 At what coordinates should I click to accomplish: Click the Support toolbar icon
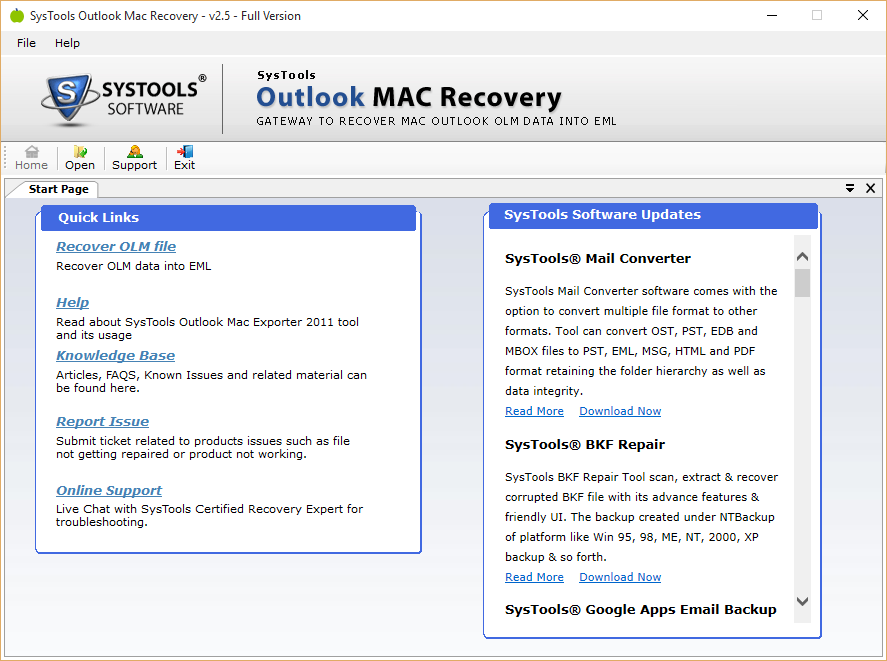coord(134,158)
